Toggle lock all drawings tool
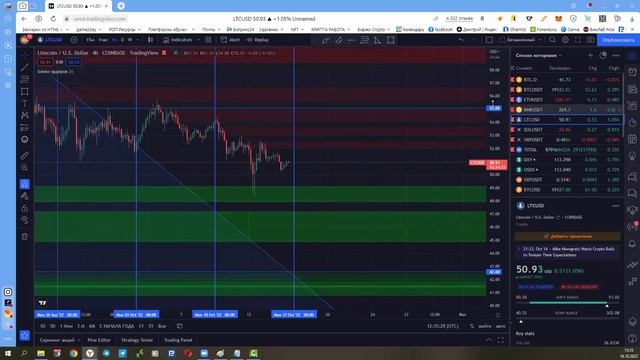Image resolution: width=640 pixels, height=360 pixels. (x=25, y=208)
